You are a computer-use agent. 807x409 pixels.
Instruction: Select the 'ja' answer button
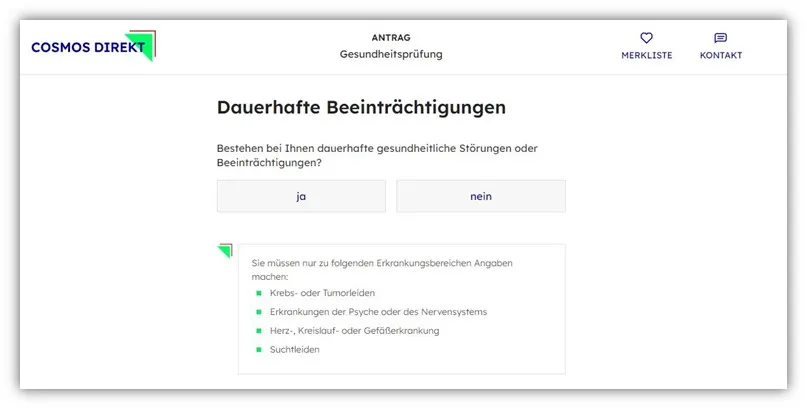point(301,196)
